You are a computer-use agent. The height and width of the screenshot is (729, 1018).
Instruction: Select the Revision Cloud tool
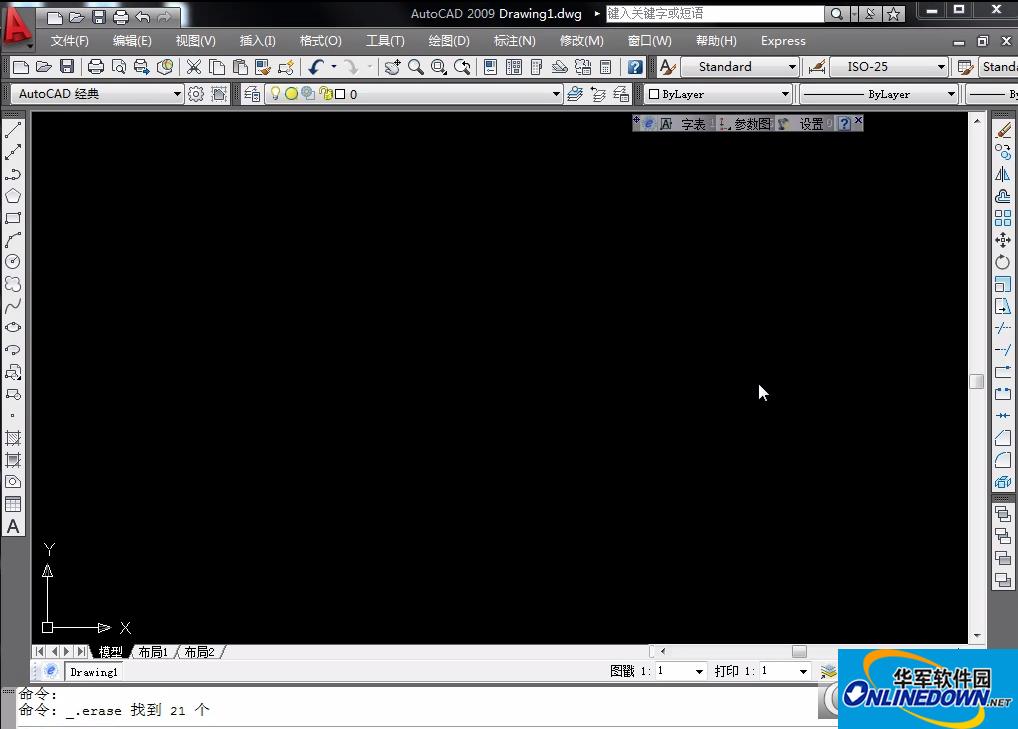(x=13, y=284)
